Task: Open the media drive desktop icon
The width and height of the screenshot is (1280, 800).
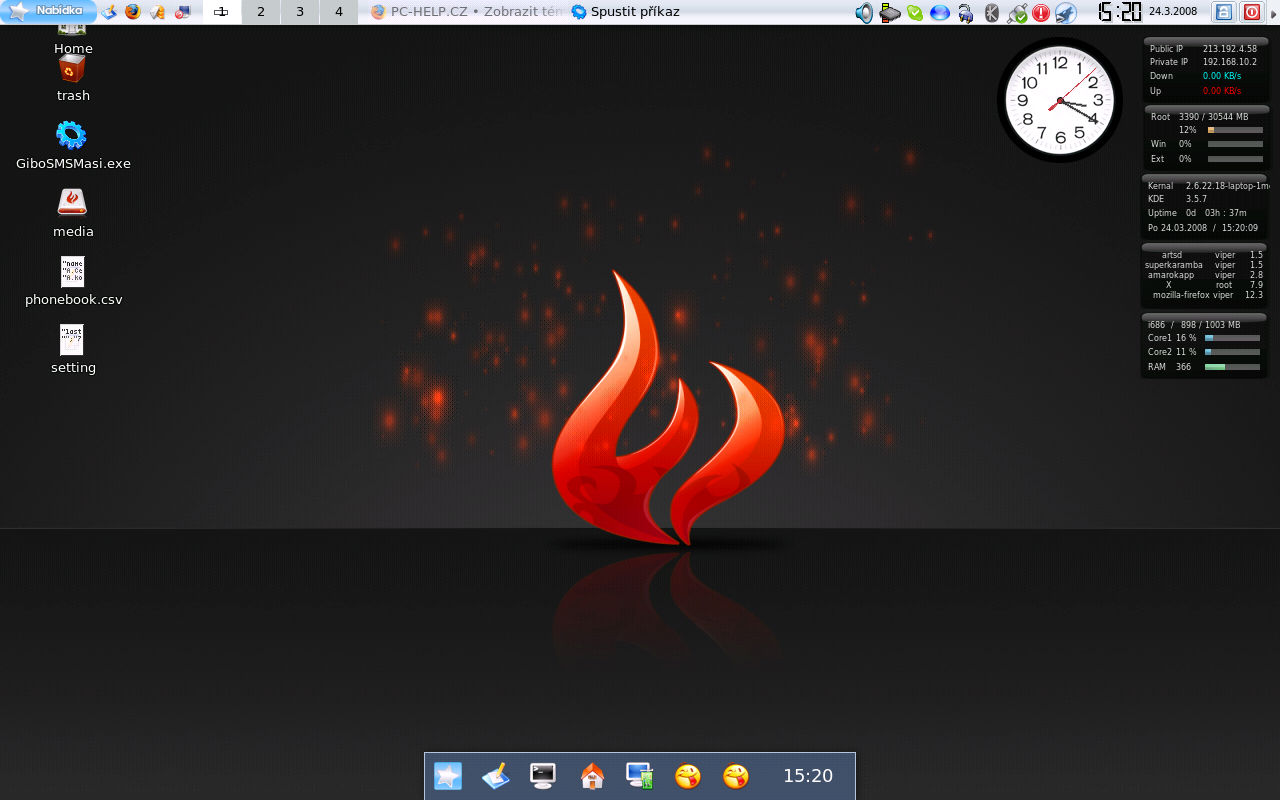Action: (x=72, y=203)
